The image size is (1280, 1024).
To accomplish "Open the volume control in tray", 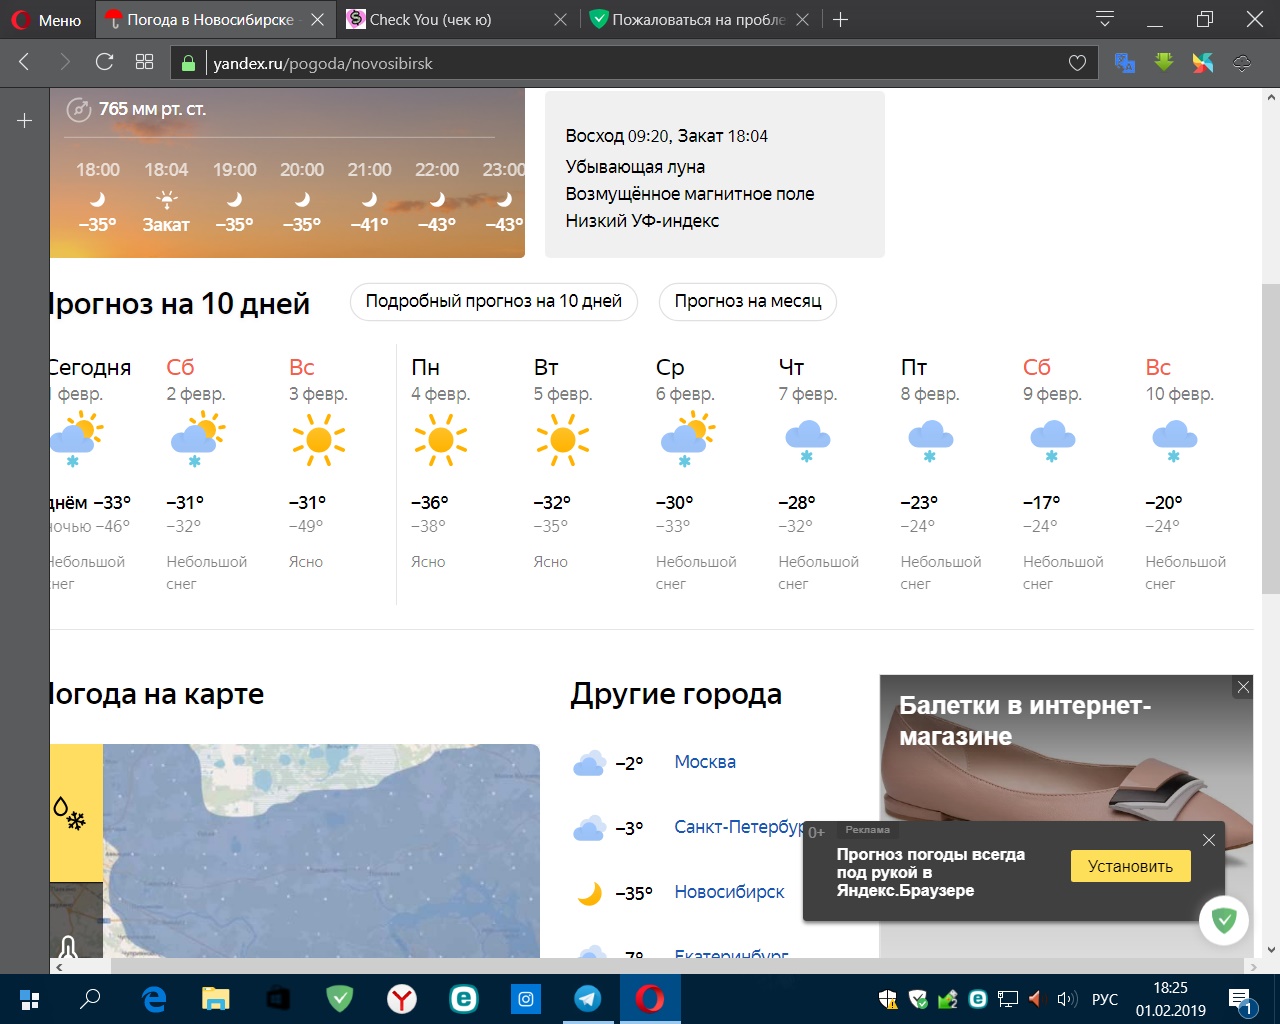I will 1066,999.
